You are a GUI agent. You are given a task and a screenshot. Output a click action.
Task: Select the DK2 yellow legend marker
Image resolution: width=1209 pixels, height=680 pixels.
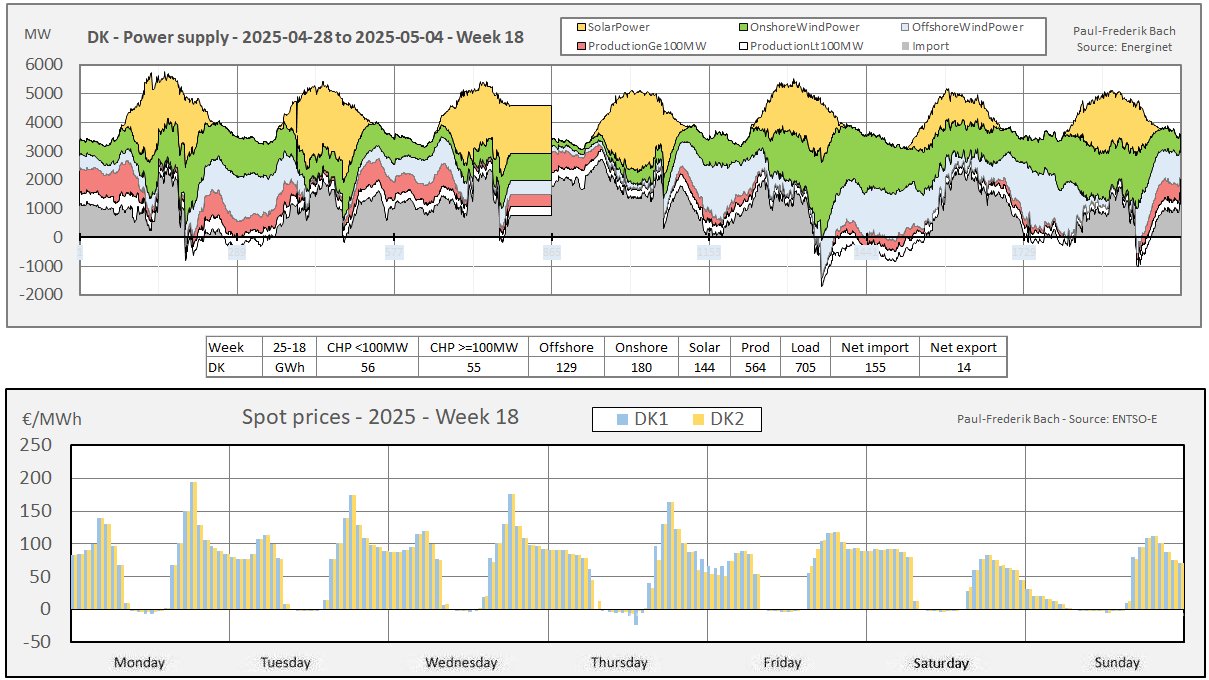699,419
